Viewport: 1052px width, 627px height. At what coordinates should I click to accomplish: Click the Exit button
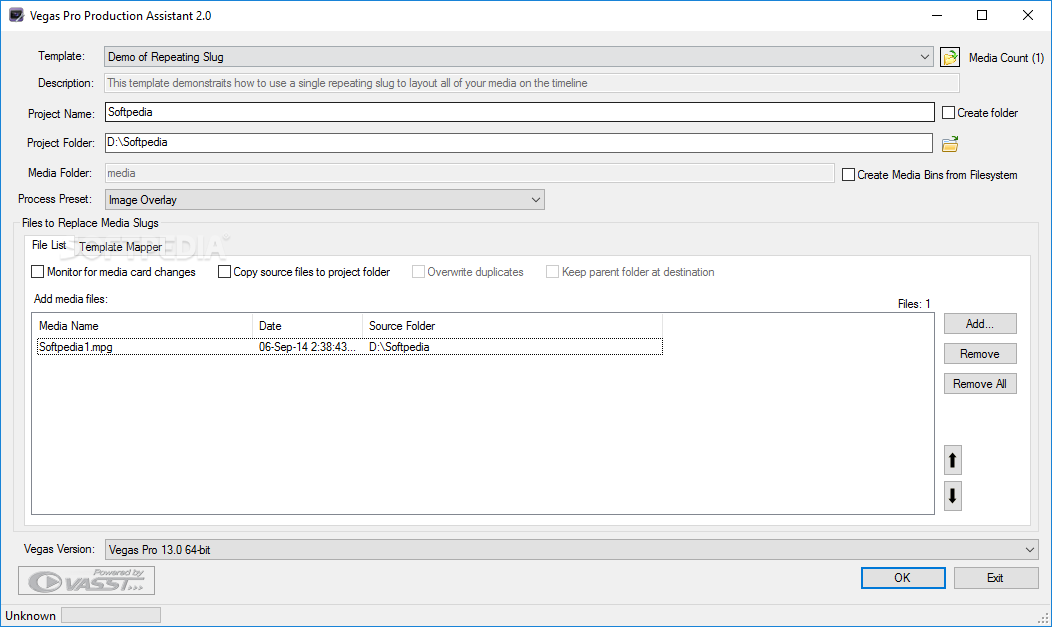click(996, 578)
